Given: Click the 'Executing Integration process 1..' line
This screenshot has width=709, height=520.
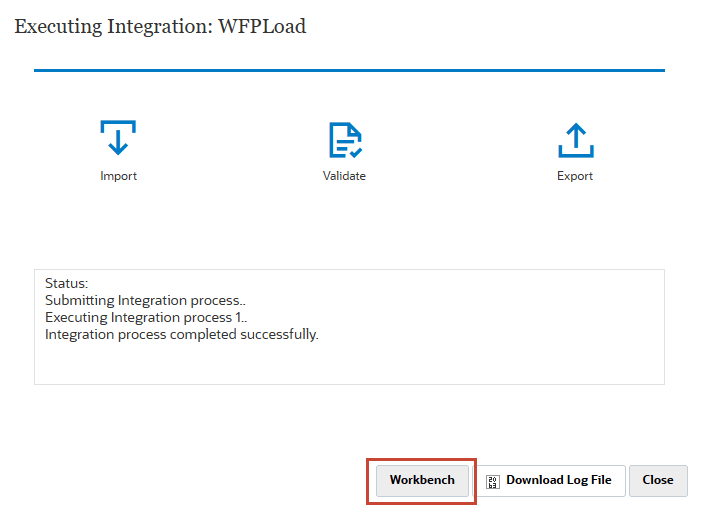Looking at the screenshot, I should [147, 317].
